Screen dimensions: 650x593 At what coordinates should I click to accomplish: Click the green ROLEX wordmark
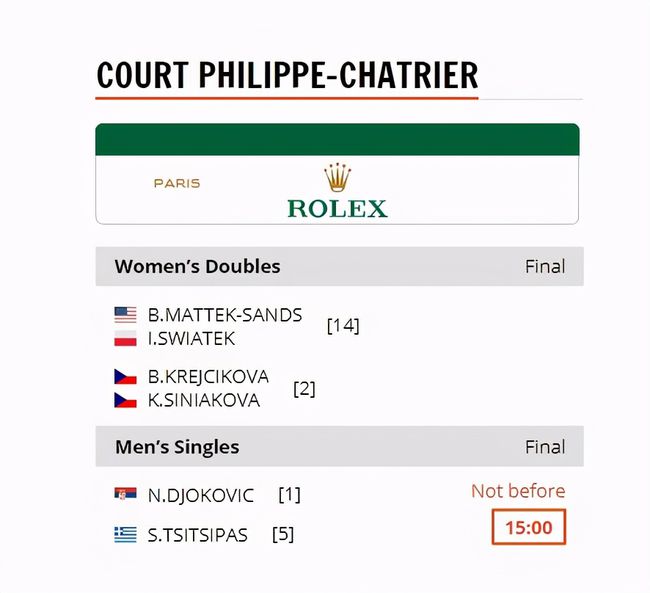(337, 209)
